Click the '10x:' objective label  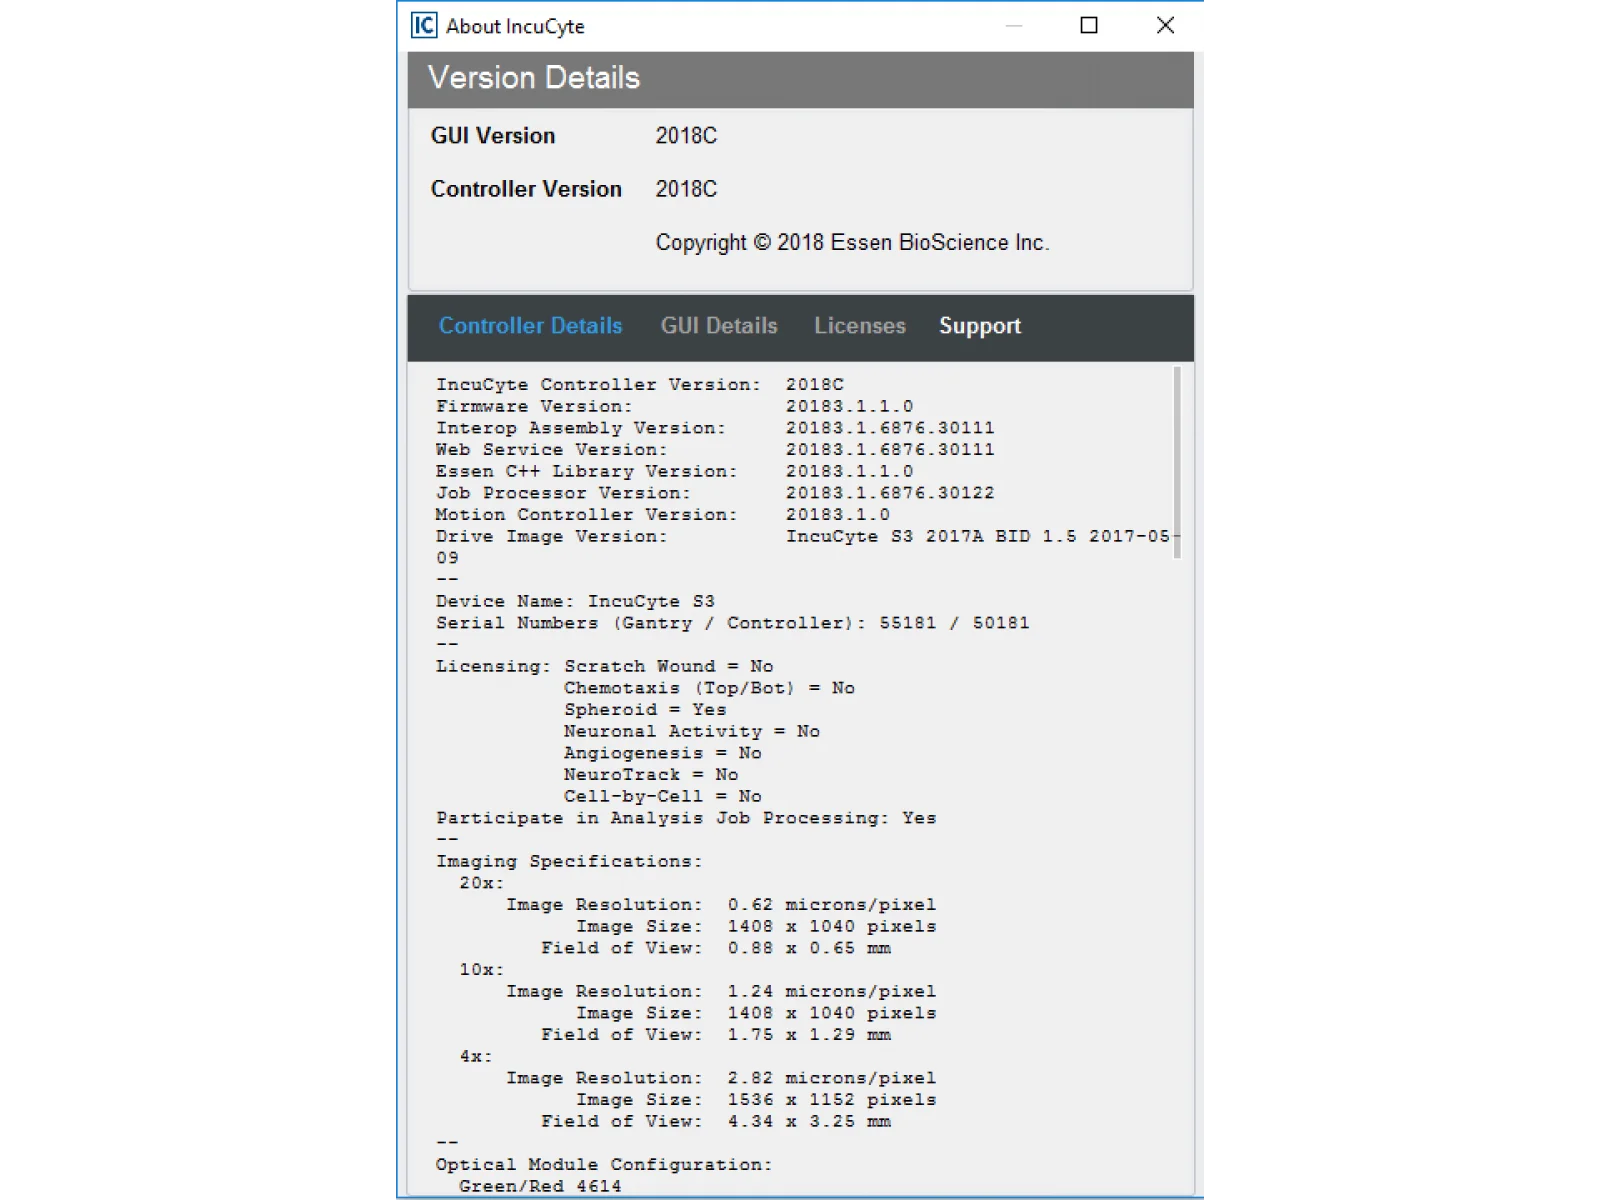(482, 970)
